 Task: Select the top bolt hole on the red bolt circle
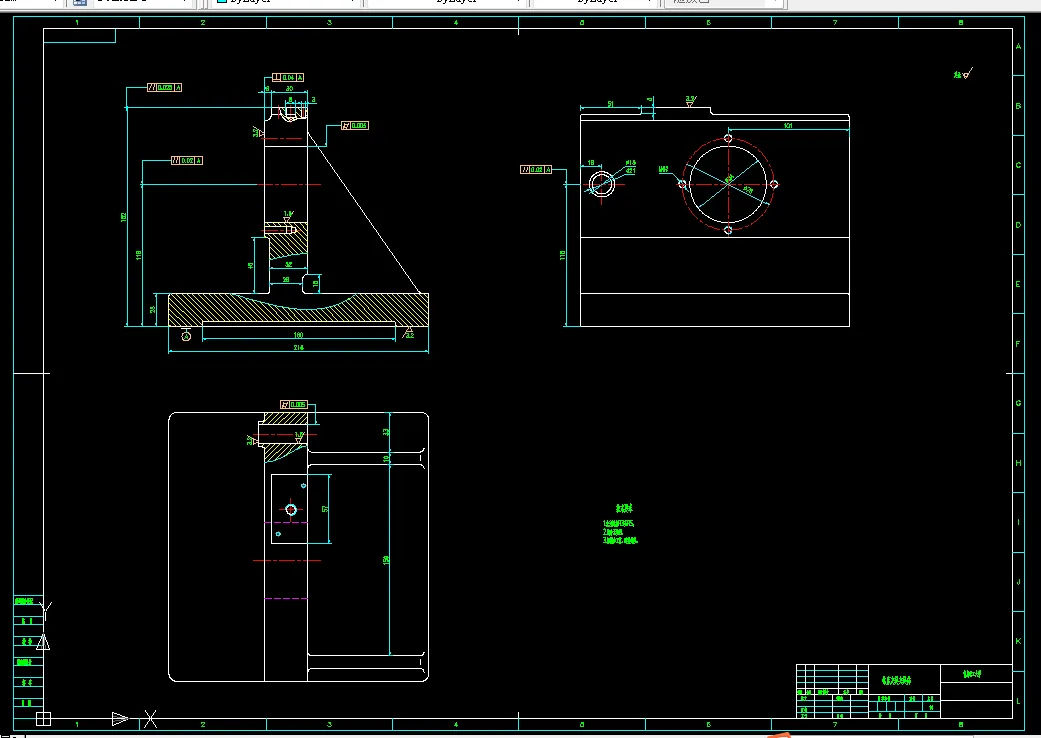coord(728,138)
